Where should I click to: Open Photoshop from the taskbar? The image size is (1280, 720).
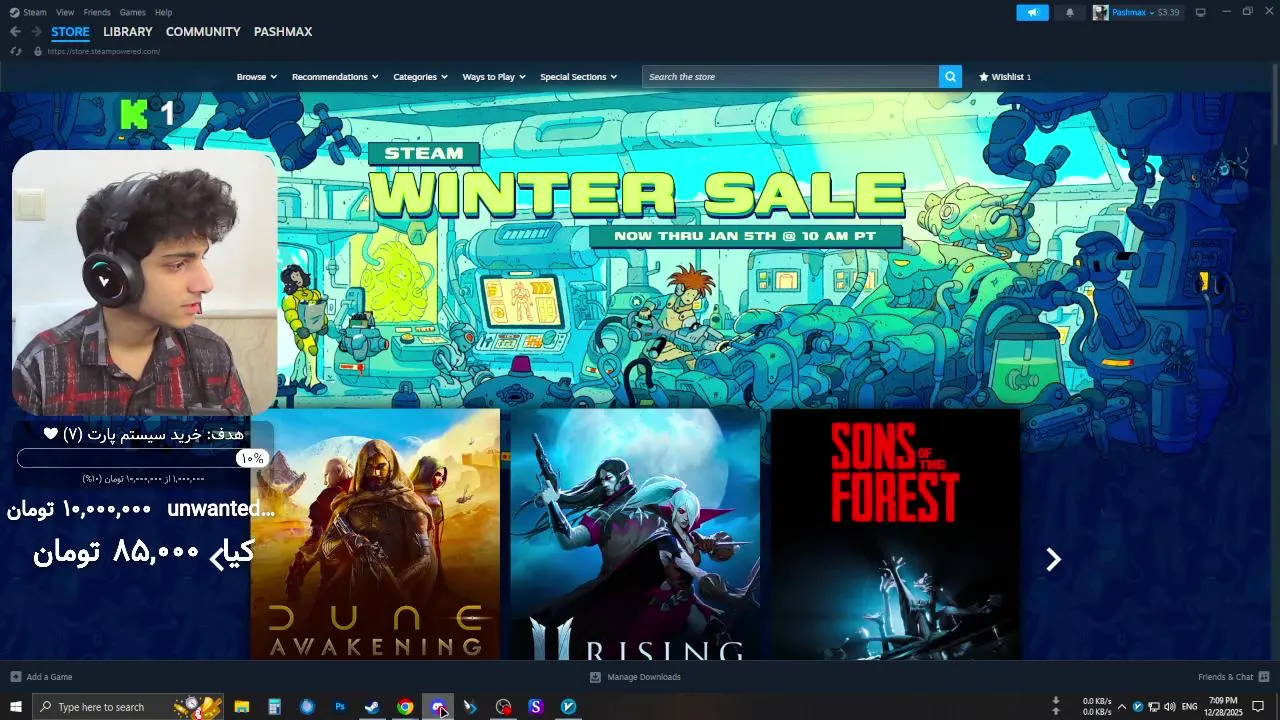[x=340, y=707]
